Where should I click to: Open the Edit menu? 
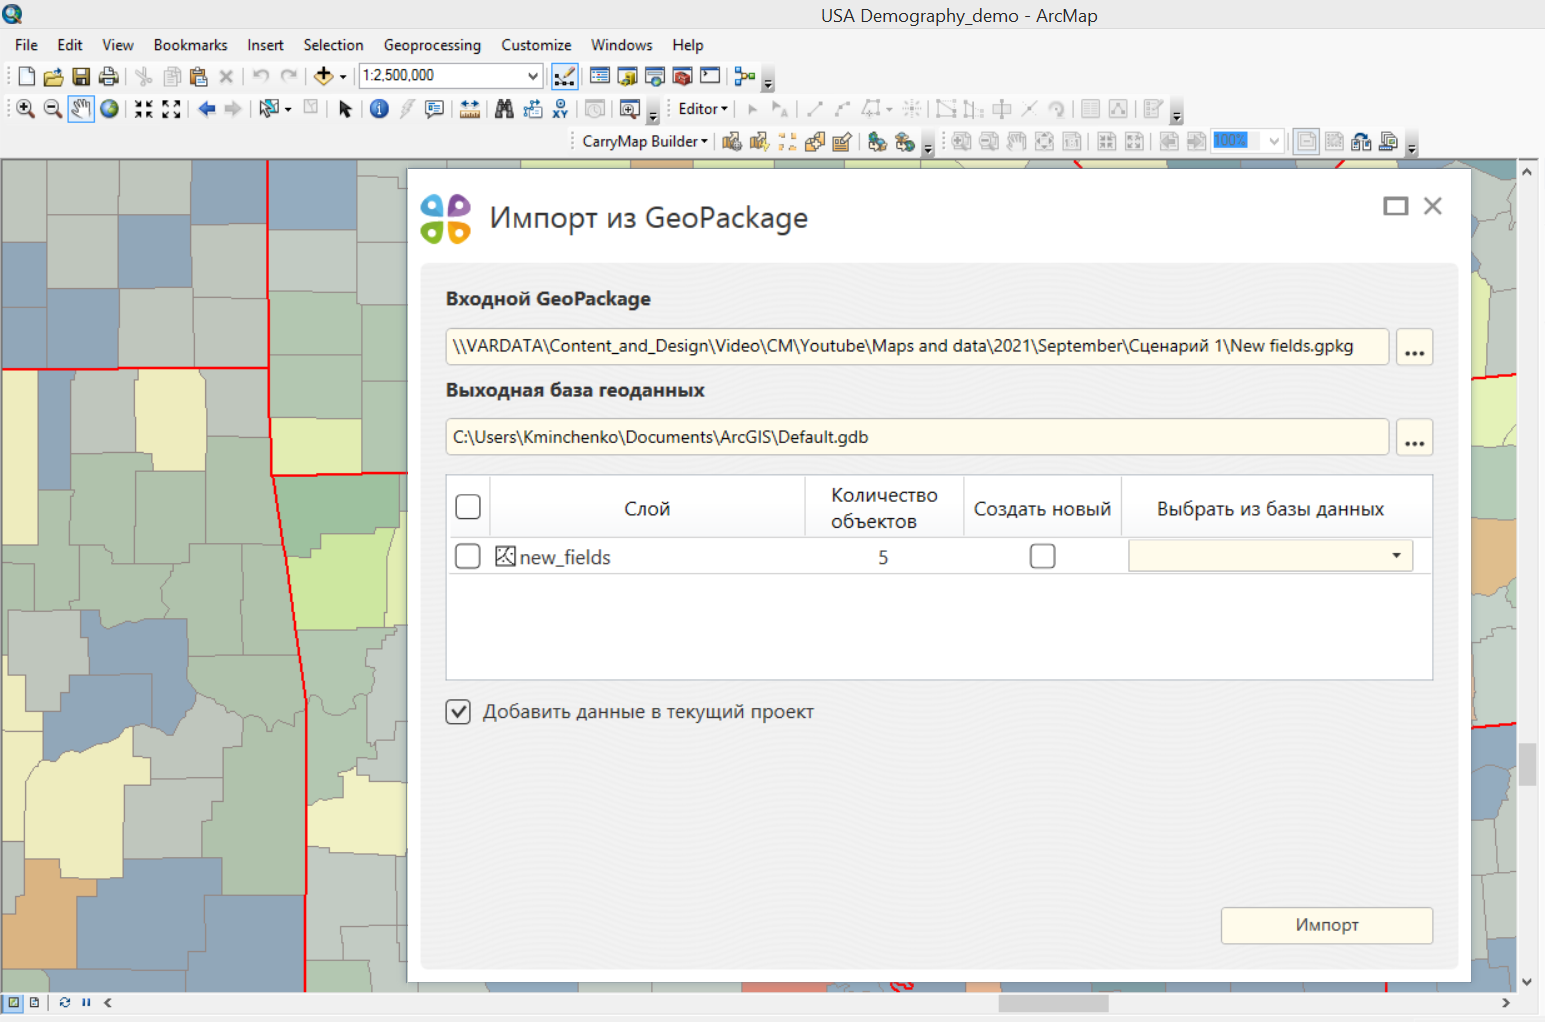click(x=70, y=45)
